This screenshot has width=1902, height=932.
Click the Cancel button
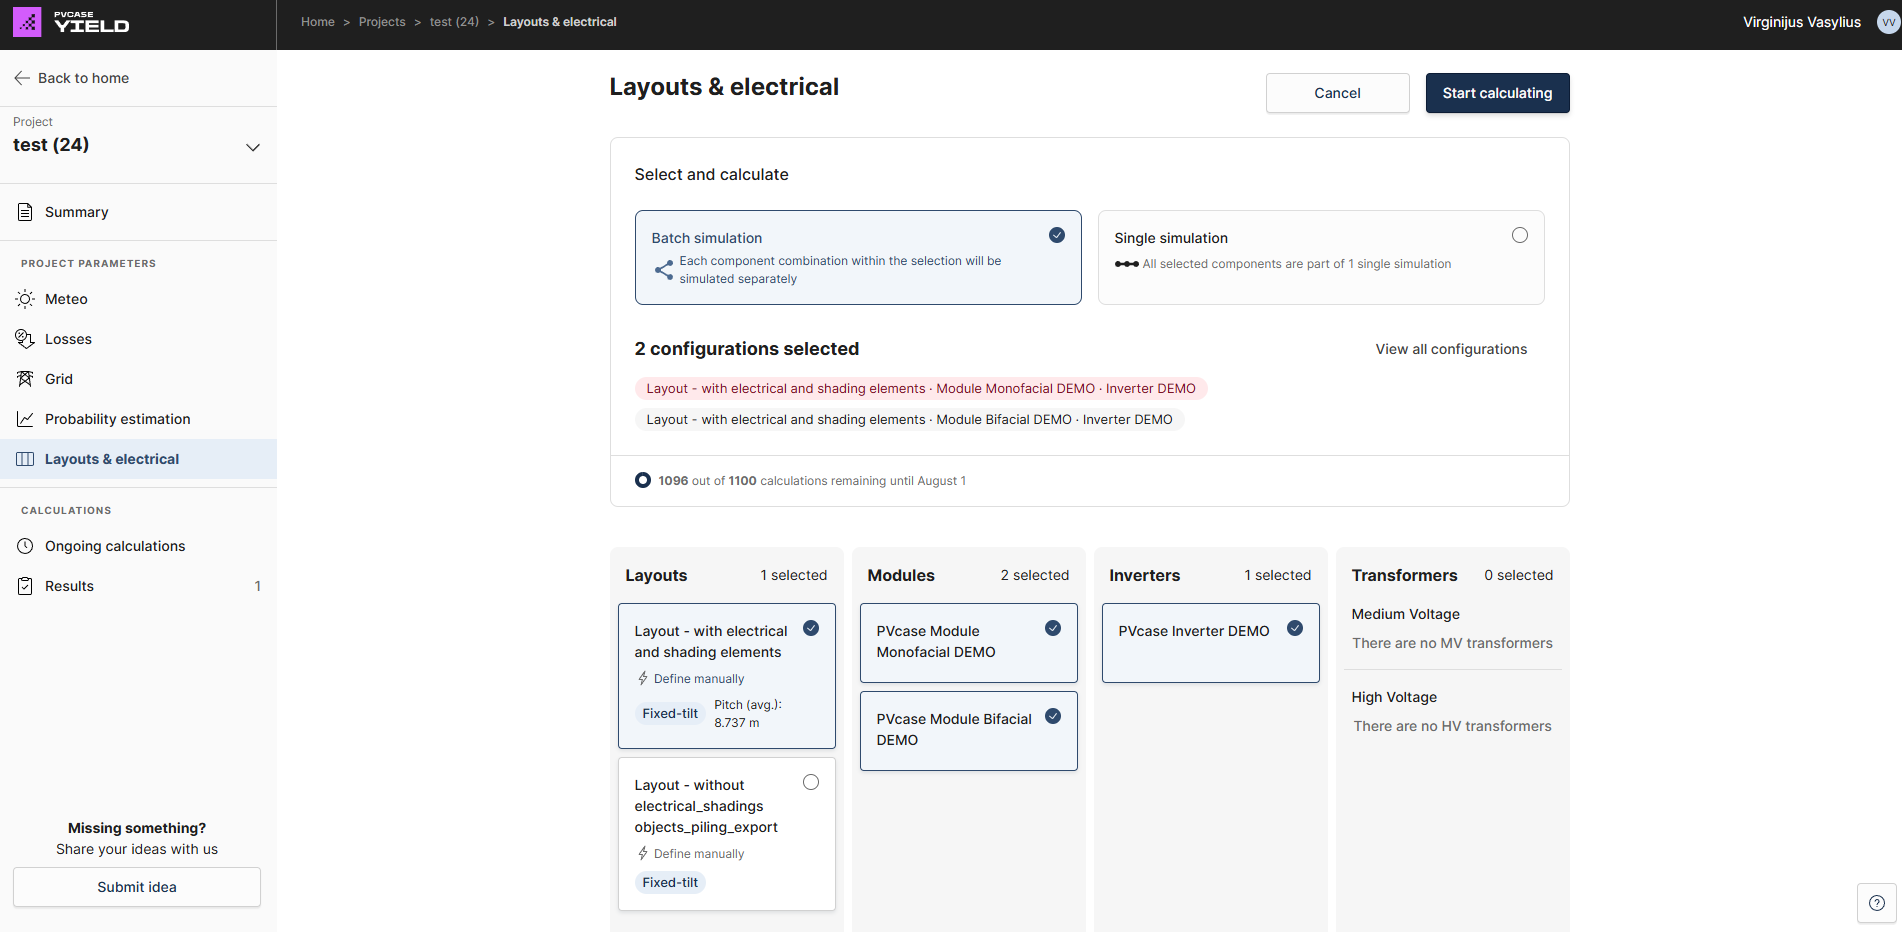click(x=1337, y=93)
